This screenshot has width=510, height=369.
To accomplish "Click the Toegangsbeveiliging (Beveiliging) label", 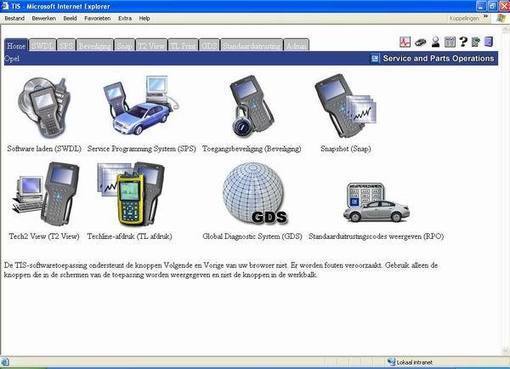I will (x=252, y=149).
